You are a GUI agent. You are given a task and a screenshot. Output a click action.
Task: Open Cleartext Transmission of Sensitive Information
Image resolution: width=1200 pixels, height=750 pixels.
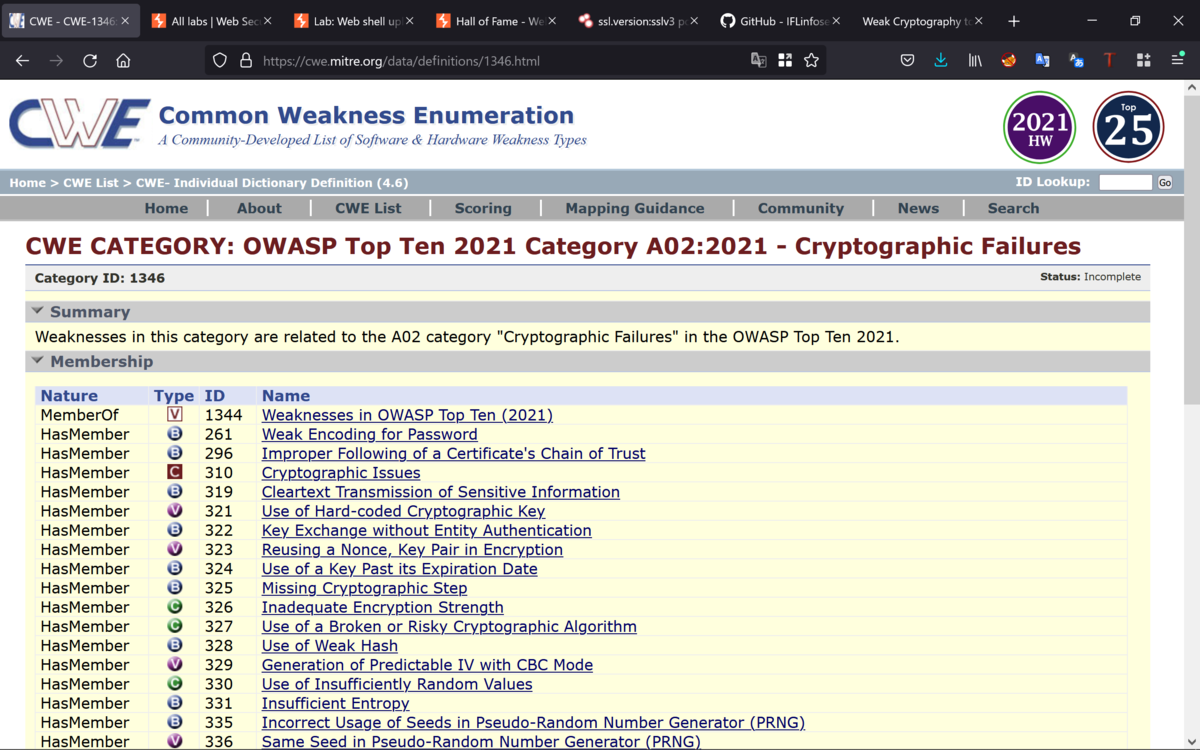(x=441, y=492)
